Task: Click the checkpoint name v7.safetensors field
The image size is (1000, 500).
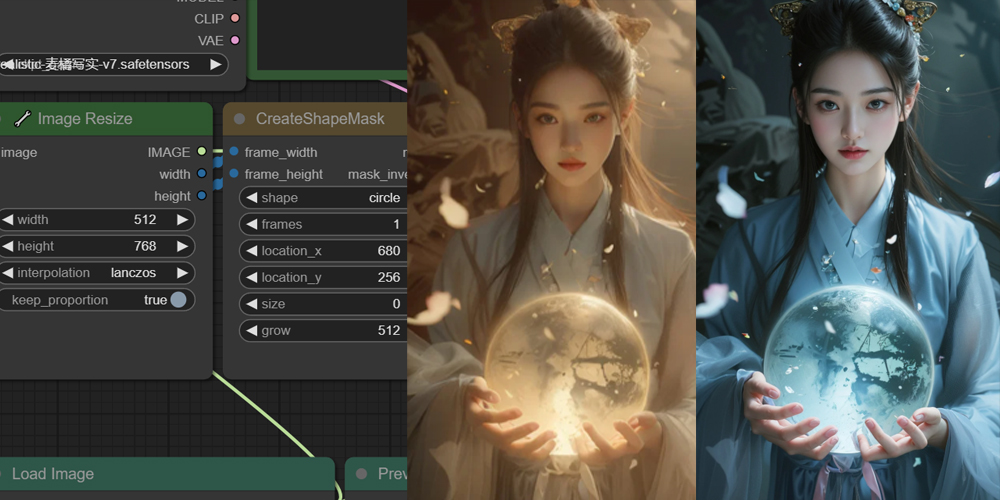Action: pos(112,64)
